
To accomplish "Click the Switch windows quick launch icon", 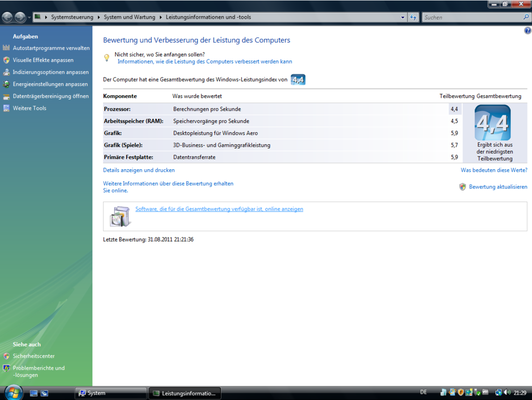I will point(44,393).
